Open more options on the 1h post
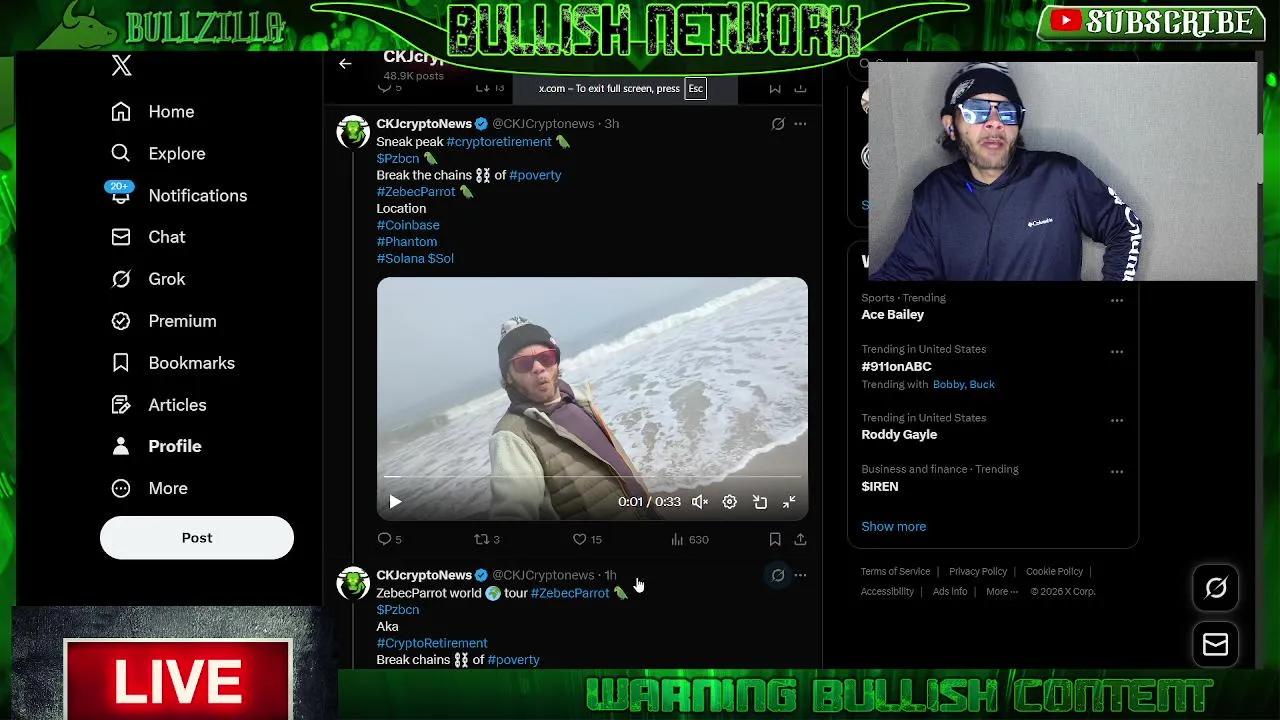This screenshot has width=1280, height=720. (x=800, y=575)
